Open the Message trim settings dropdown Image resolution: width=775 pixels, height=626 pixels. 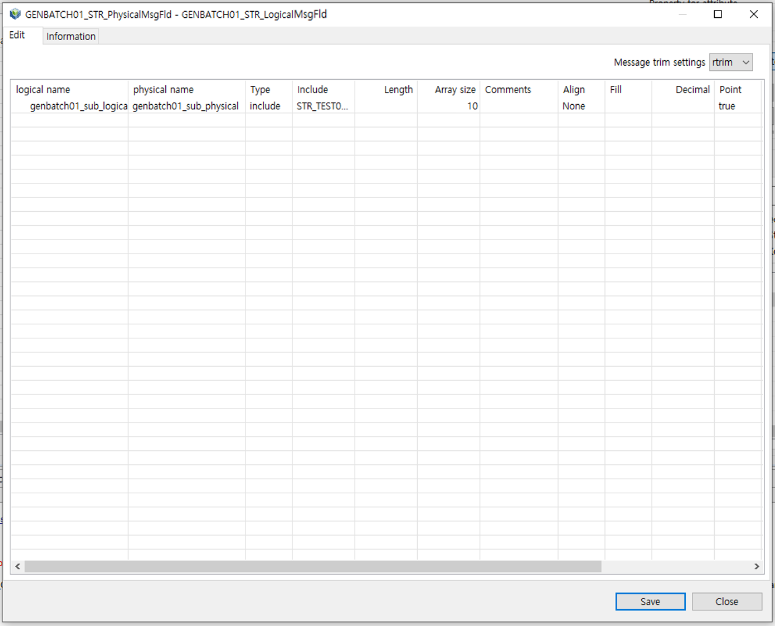click(x=730, y=63)
